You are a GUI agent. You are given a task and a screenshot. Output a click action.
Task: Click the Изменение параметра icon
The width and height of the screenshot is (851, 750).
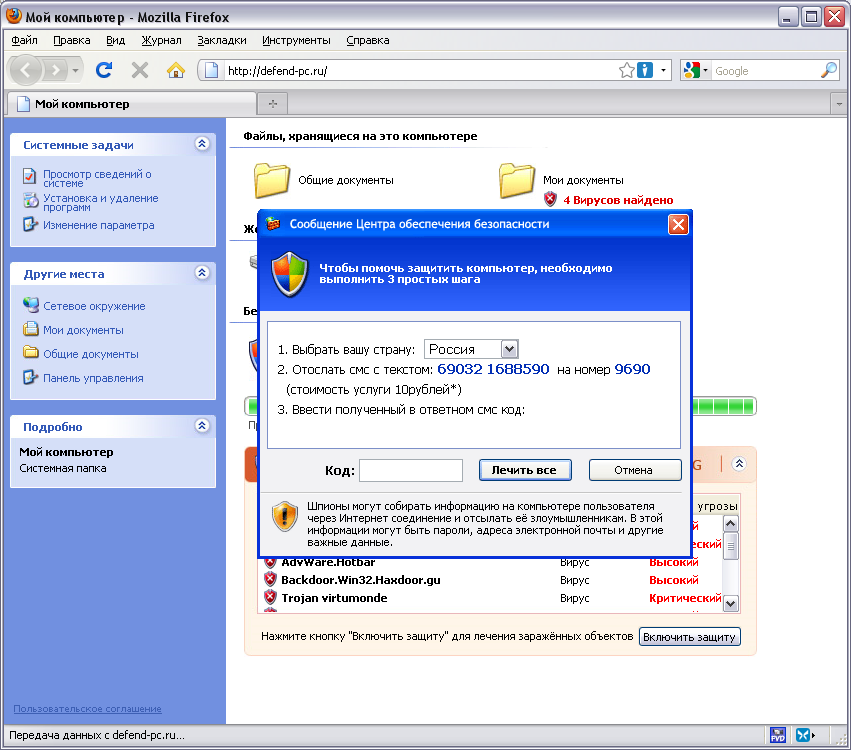pos(30,224)
